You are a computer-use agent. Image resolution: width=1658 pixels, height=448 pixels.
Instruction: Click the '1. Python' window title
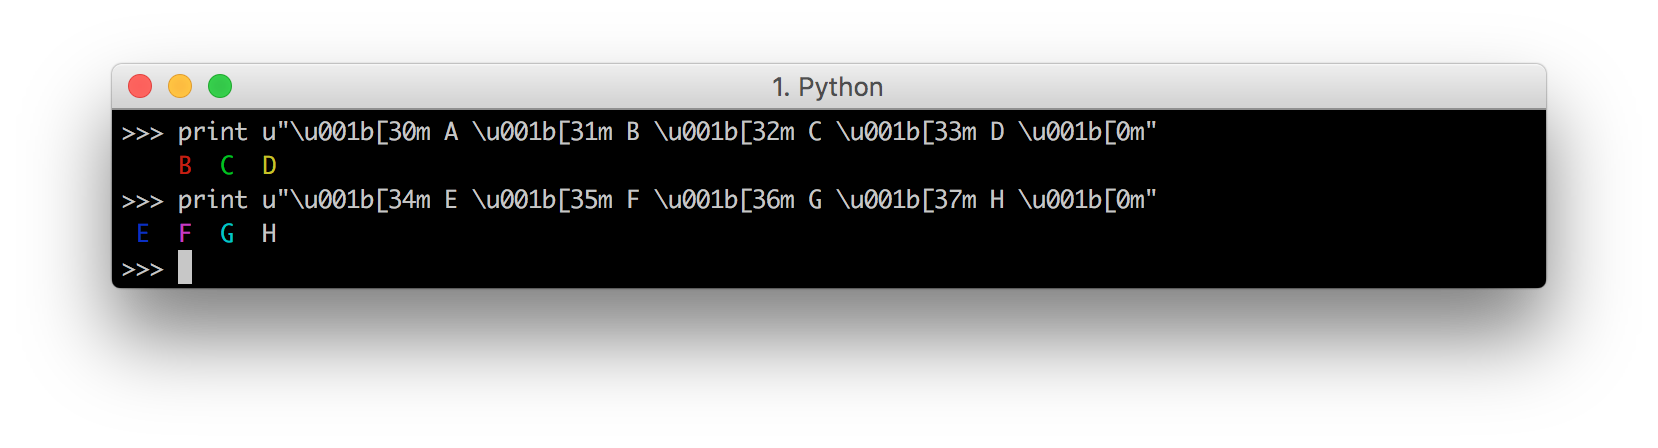point(827,87)
